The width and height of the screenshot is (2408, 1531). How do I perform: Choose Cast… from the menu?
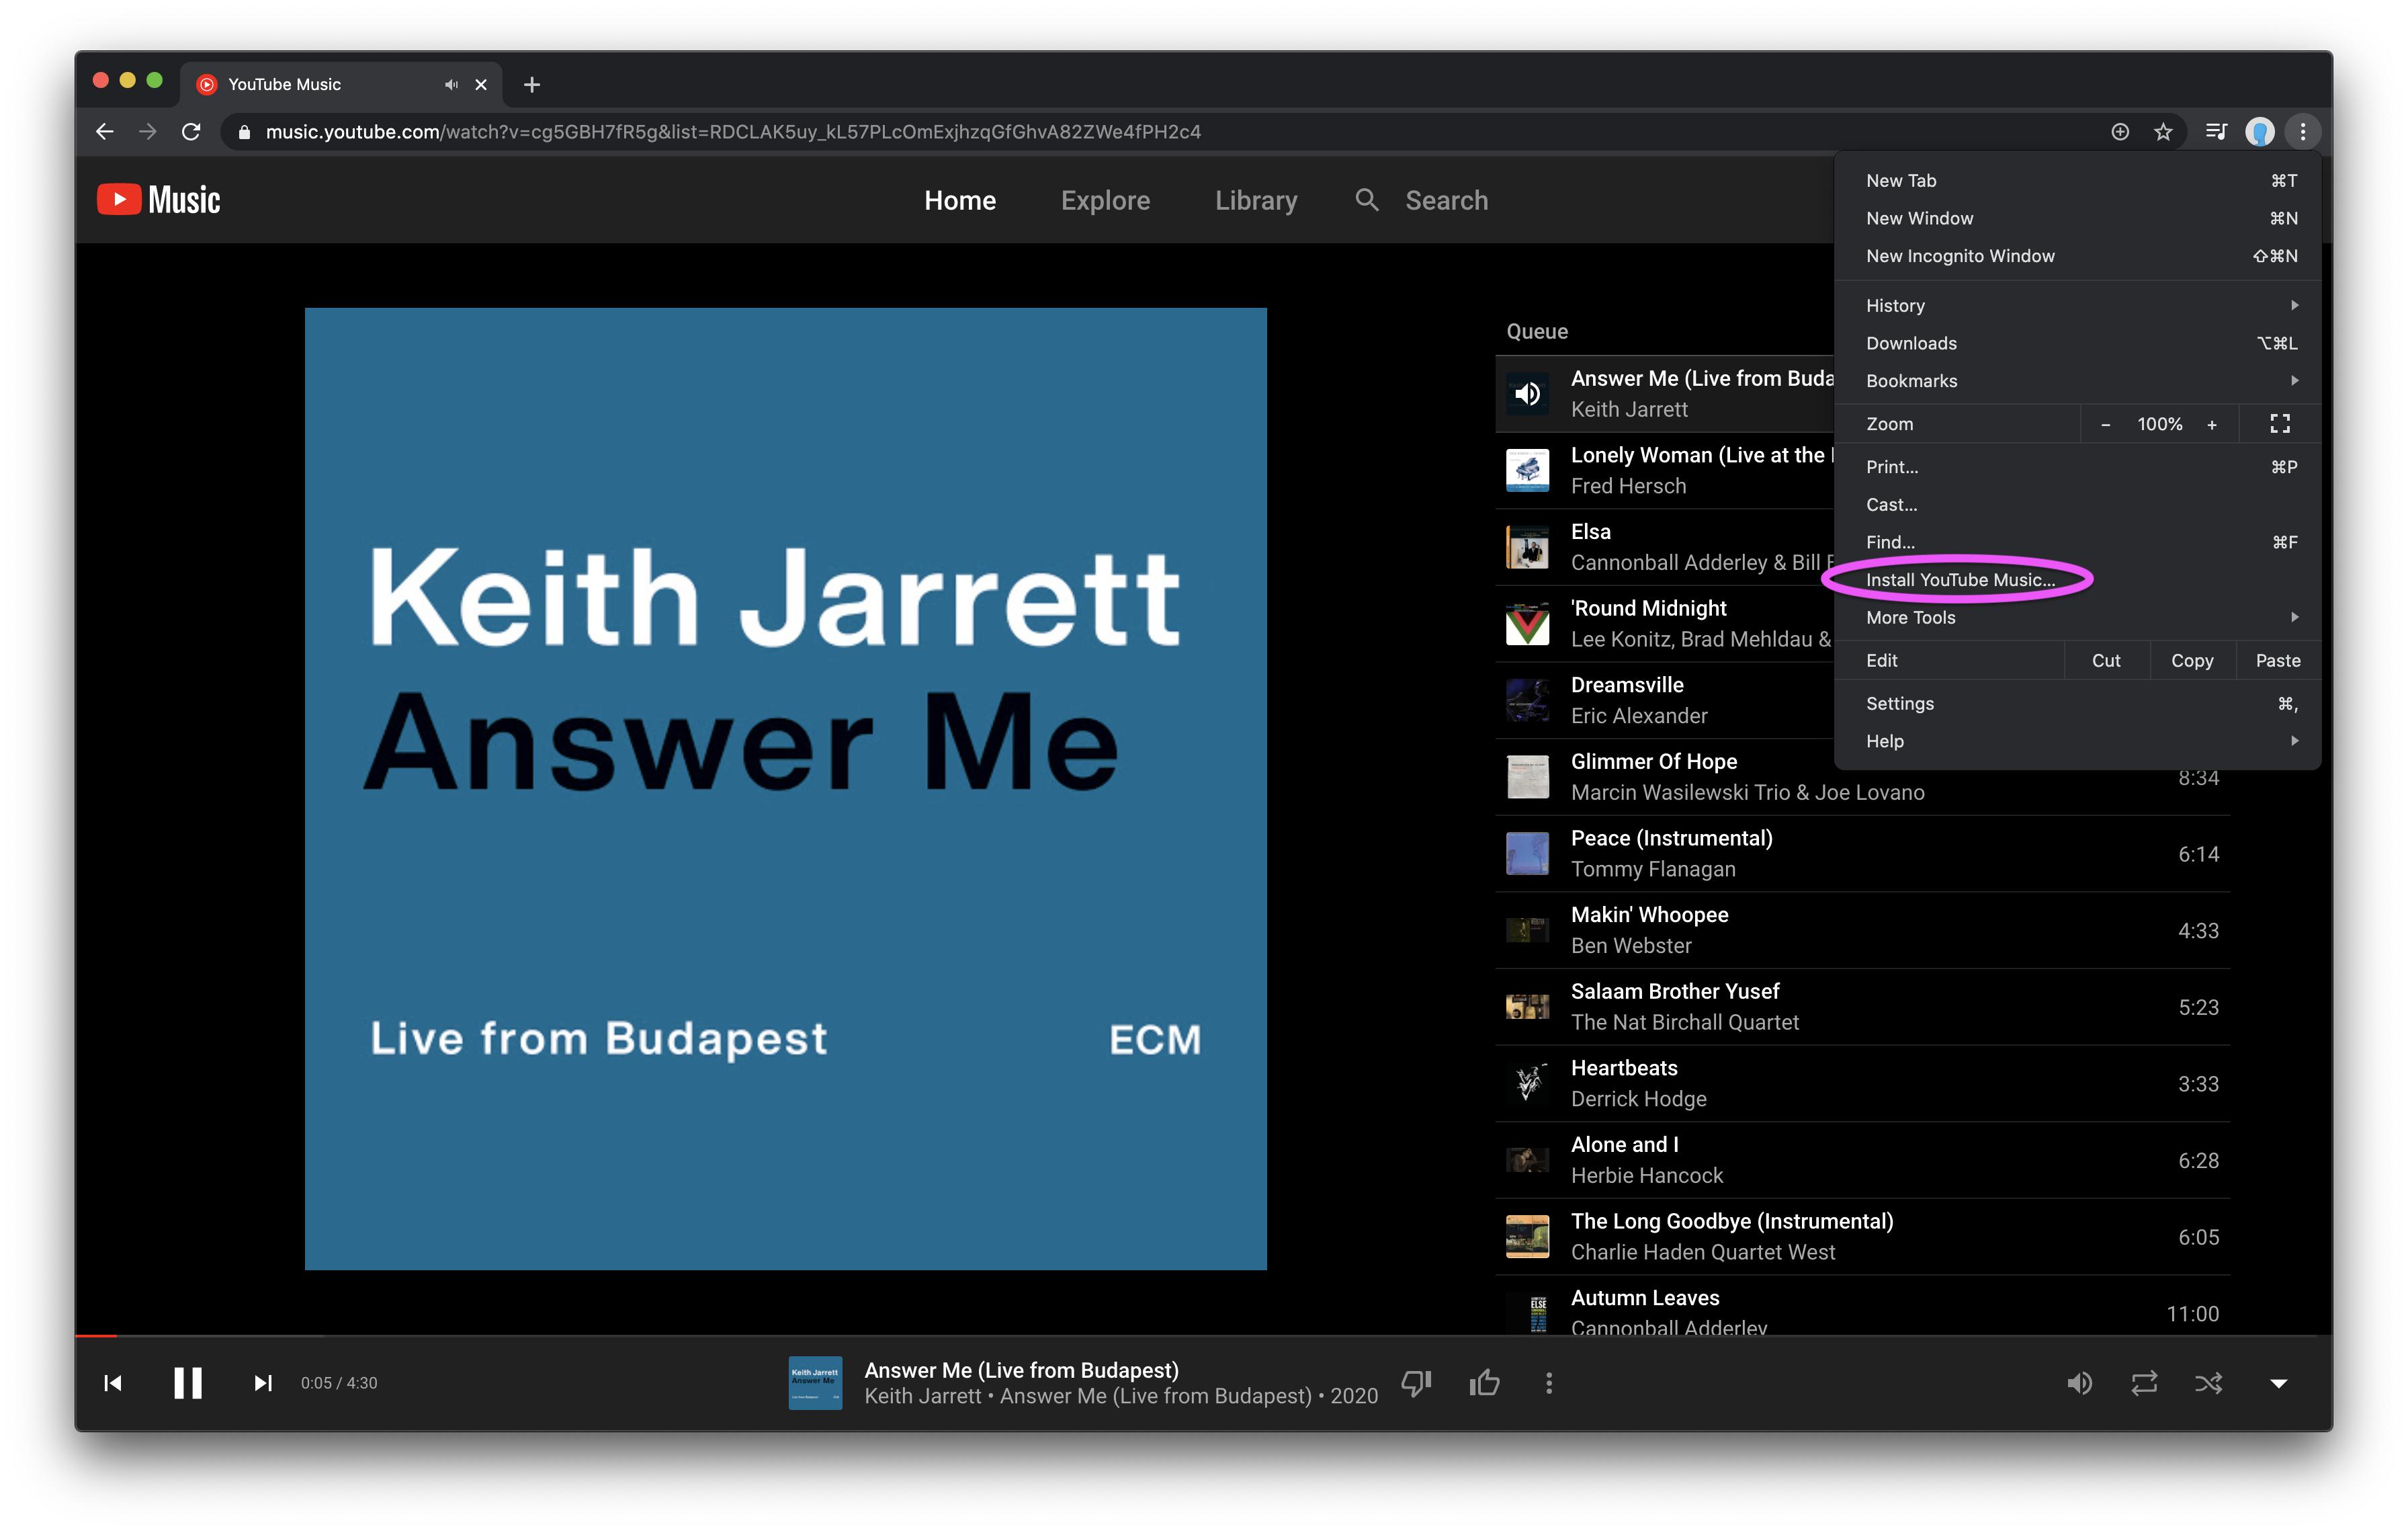2078,505
